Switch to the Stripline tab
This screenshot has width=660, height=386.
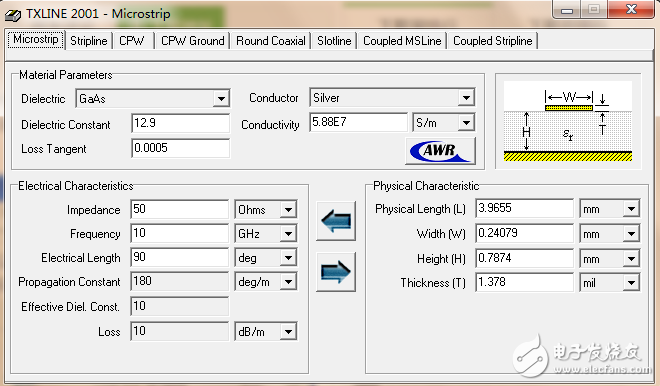click(89, 41)
